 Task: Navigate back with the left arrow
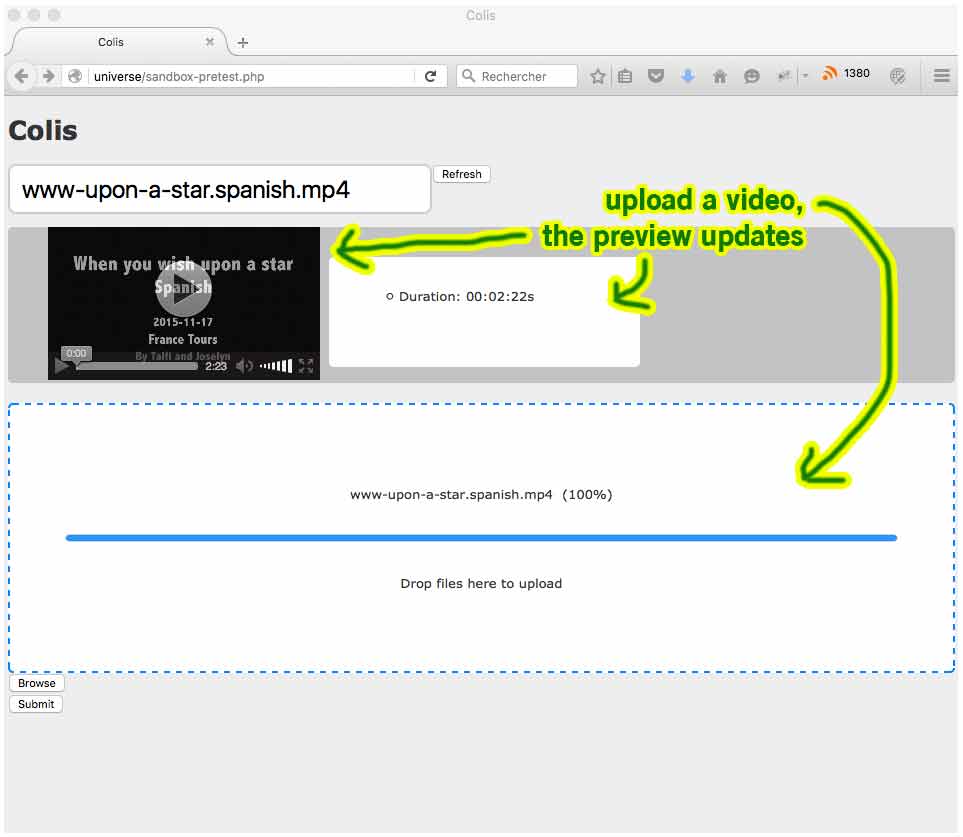pyautogui.click(x=21, y=75)
